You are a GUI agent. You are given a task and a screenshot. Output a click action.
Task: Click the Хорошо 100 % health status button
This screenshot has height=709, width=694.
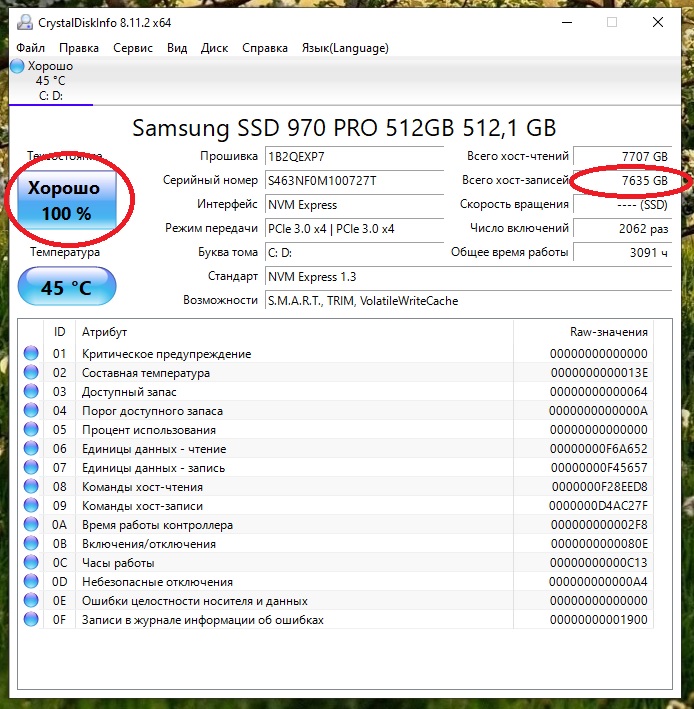(x=67, y=200)
